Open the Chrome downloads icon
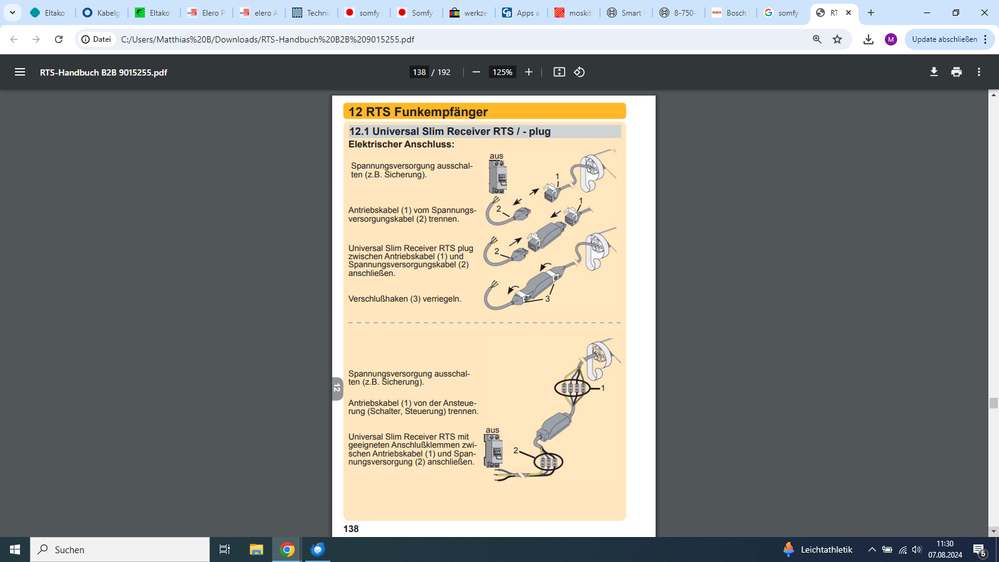 867,39
